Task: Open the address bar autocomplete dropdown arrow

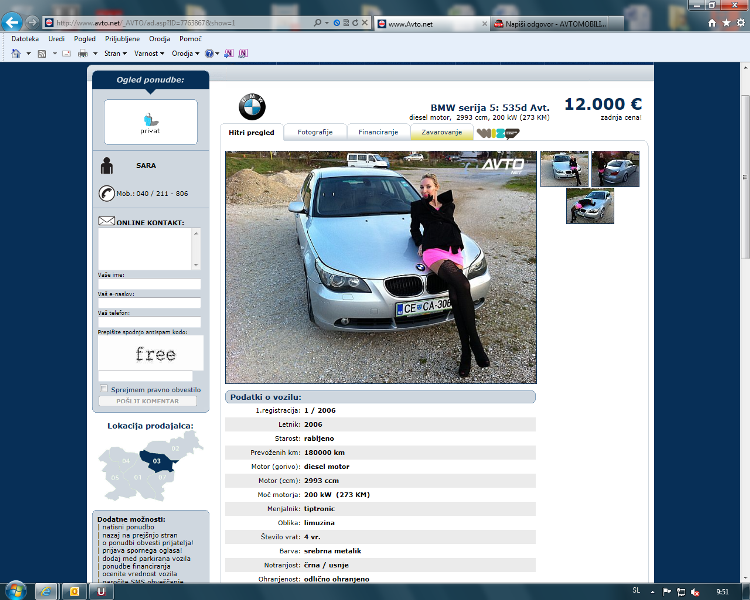Action: point(327,22)
